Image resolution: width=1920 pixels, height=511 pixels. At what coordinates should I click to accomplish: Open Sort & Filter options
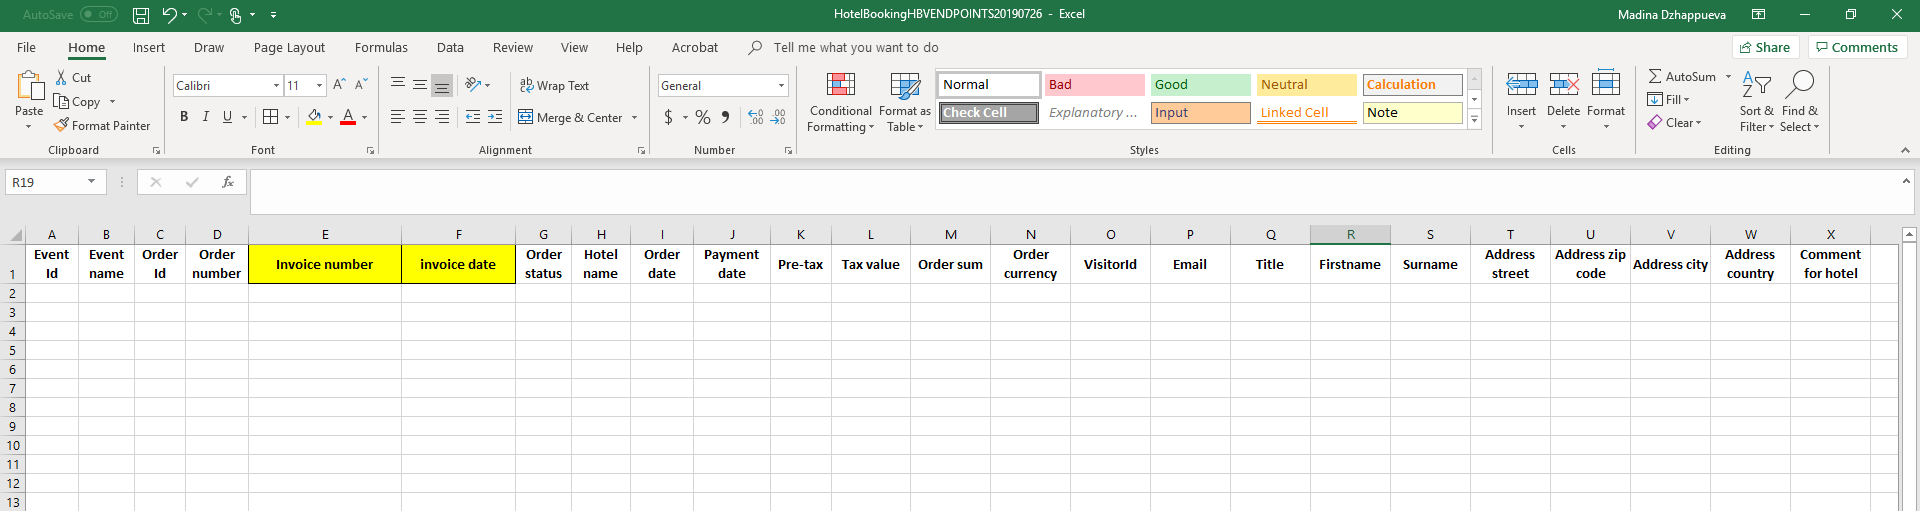(x=1756, y=102)
